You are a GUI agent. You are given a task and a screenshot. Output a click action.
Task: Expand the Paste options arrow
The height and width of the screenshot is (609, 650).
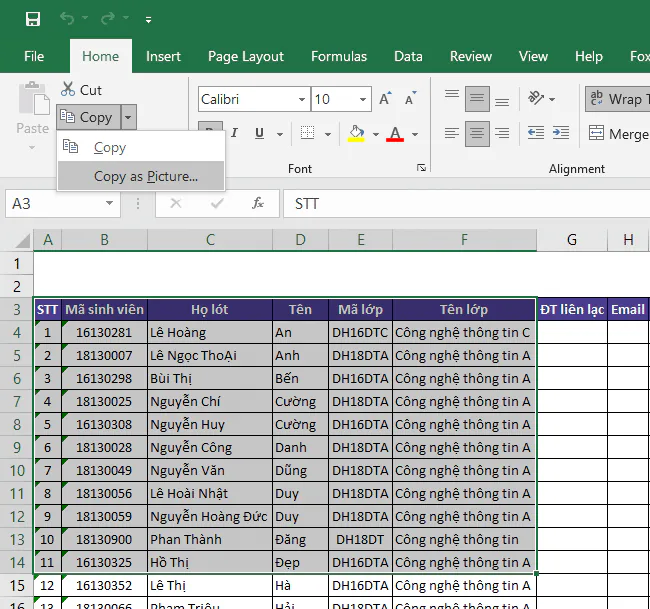pos(32,147)
